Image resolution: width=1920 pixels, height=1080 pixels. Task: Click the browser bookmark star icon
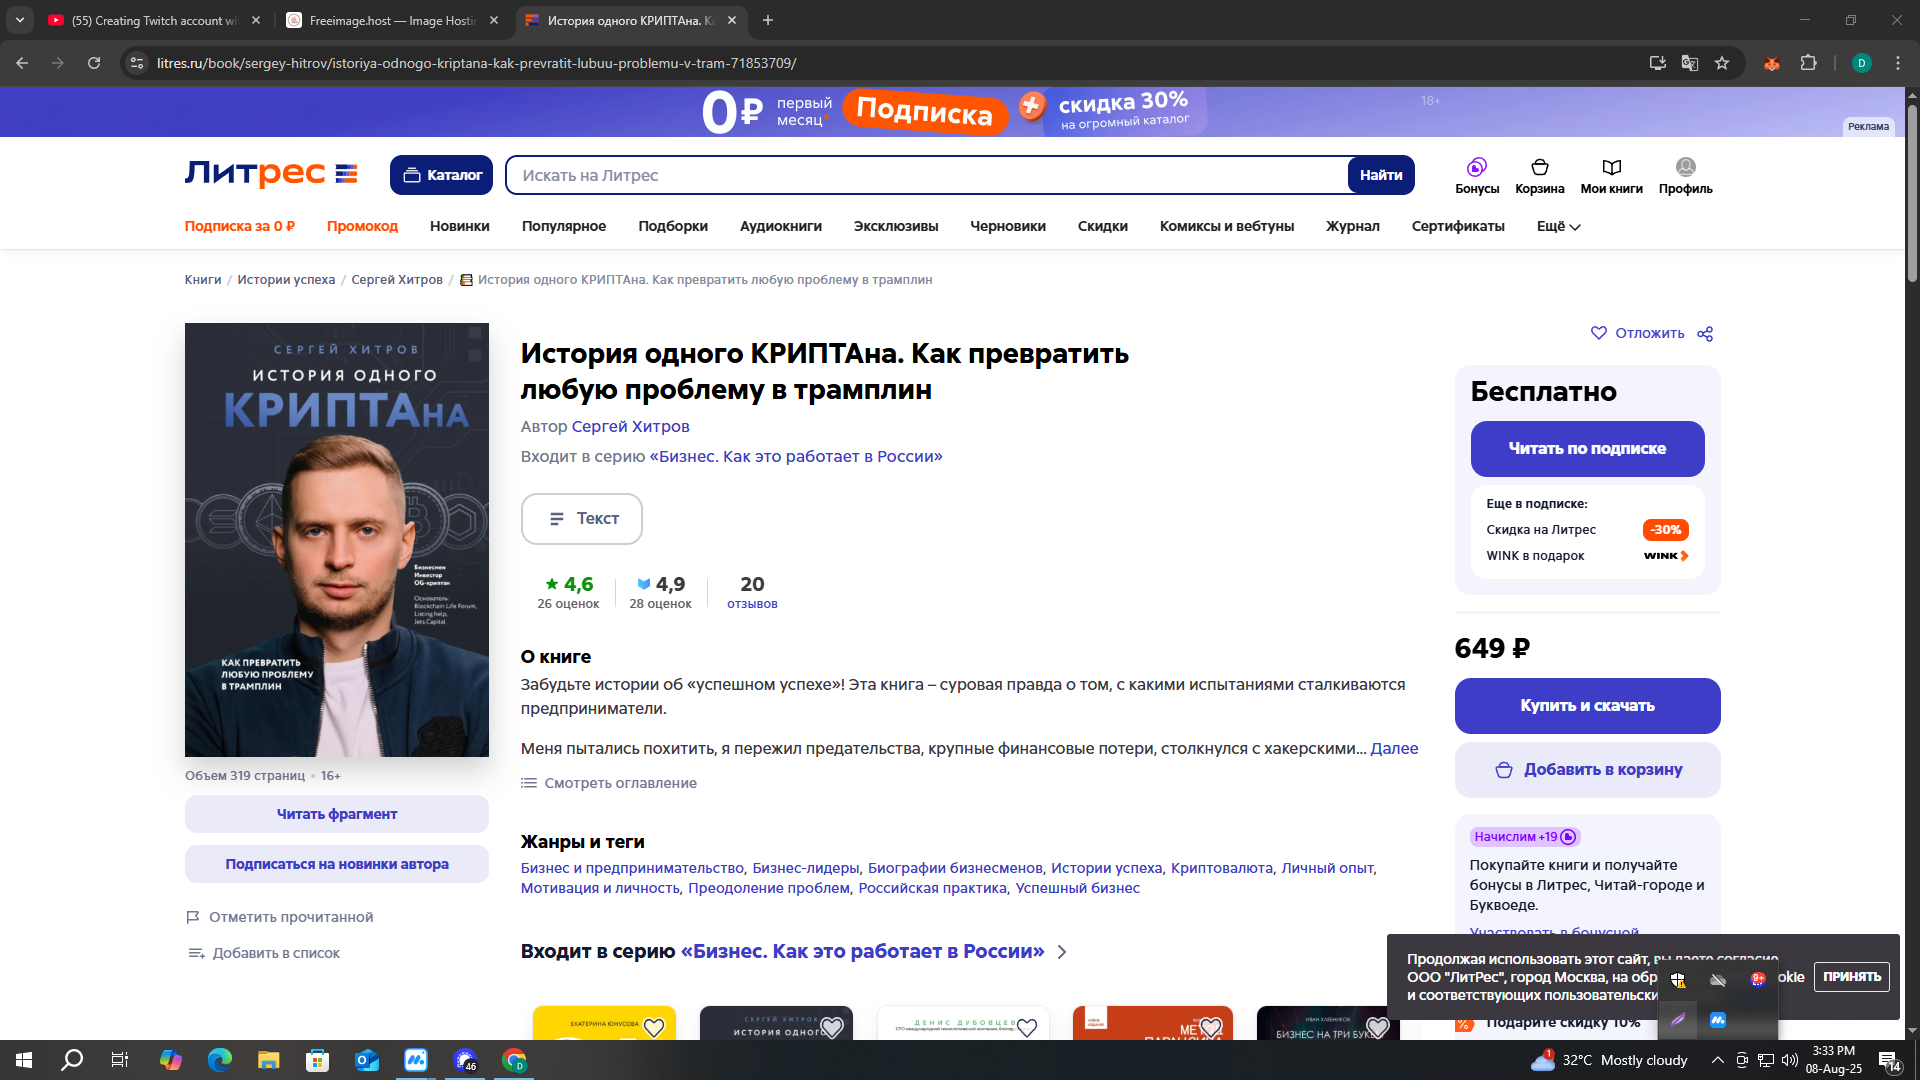click(1722, 63)
